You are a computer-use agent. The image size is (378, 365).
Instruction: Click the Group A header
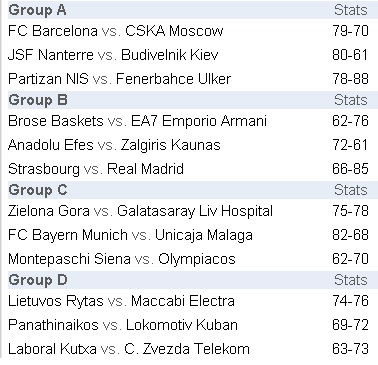37,10
